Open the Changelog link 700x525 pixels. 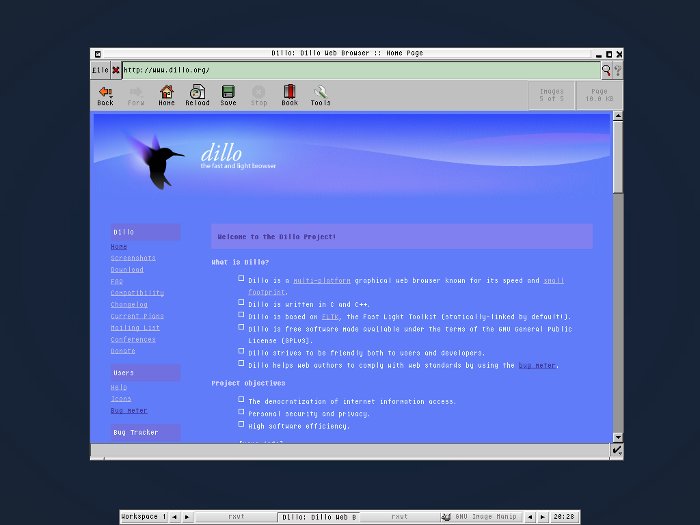point(129,304)
